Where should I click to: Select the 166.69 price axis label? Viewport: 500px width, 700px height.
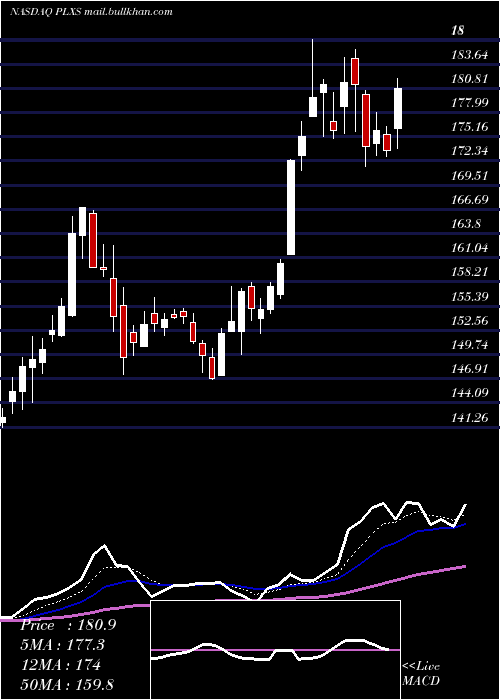pos(469,200)
